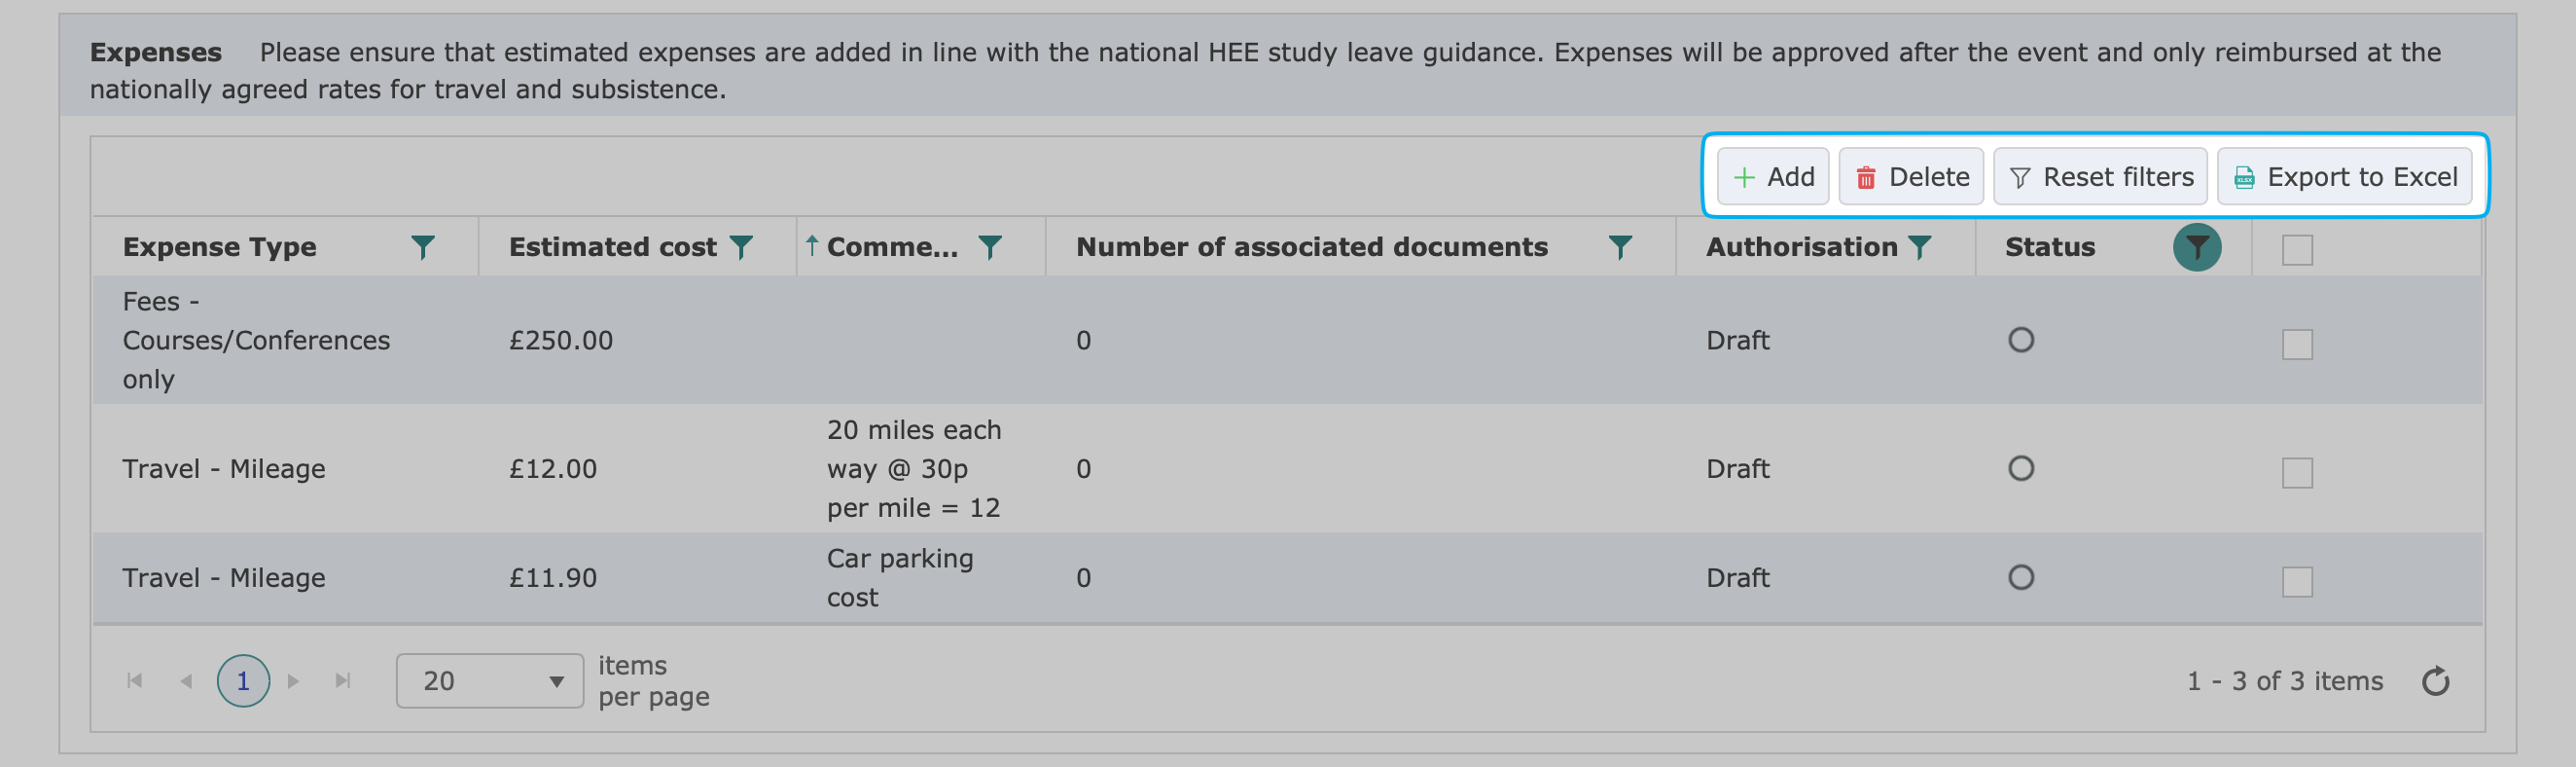Check the select-all checkbox in the header

2296,251
